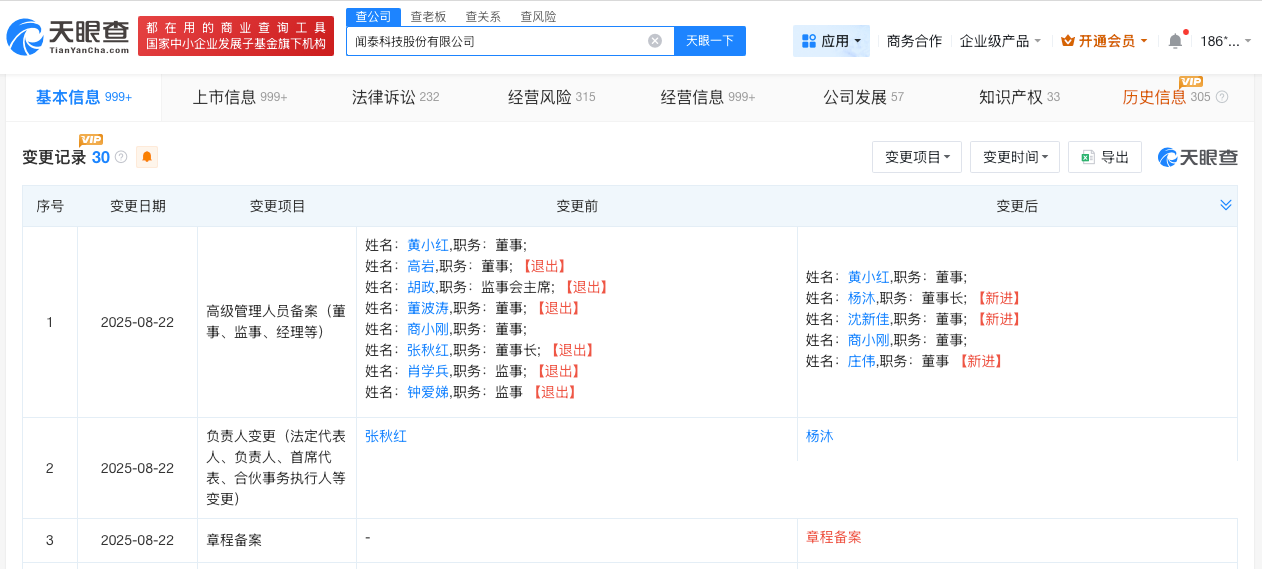Open 高岩 in the 变更前 column

421,266
